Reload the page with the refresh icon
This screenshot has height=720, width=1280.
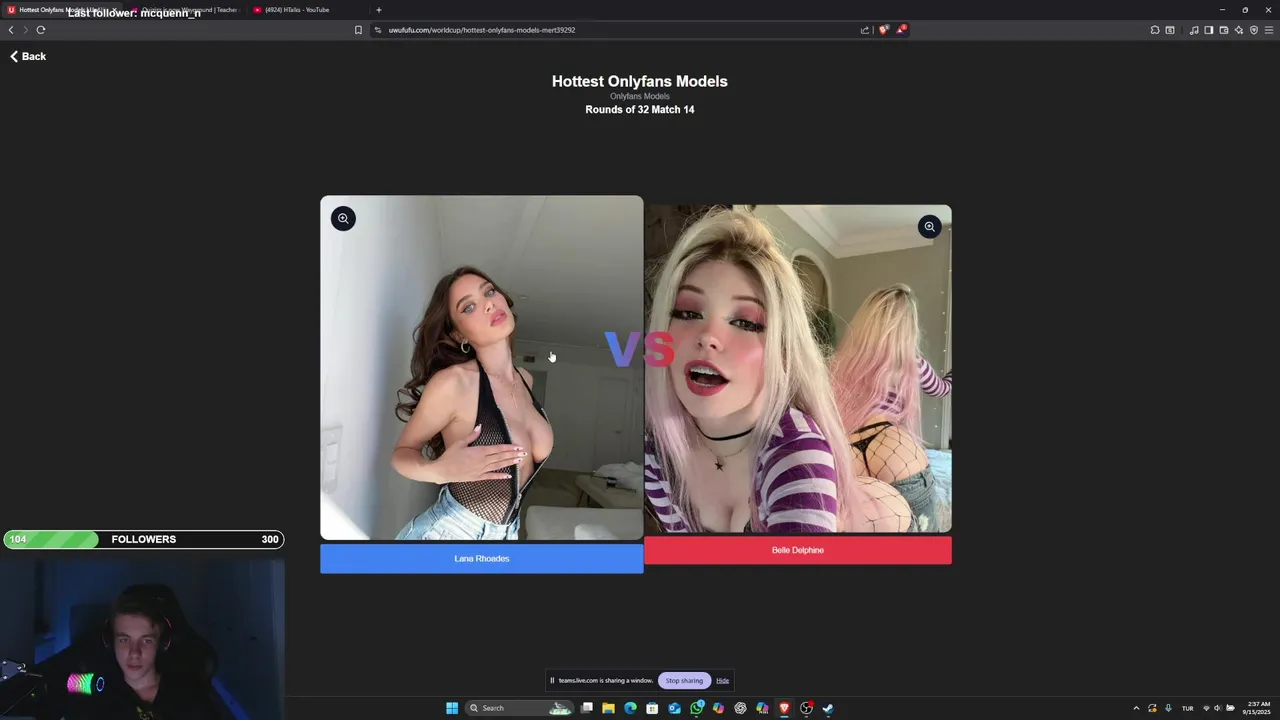(x=41, y=30)
